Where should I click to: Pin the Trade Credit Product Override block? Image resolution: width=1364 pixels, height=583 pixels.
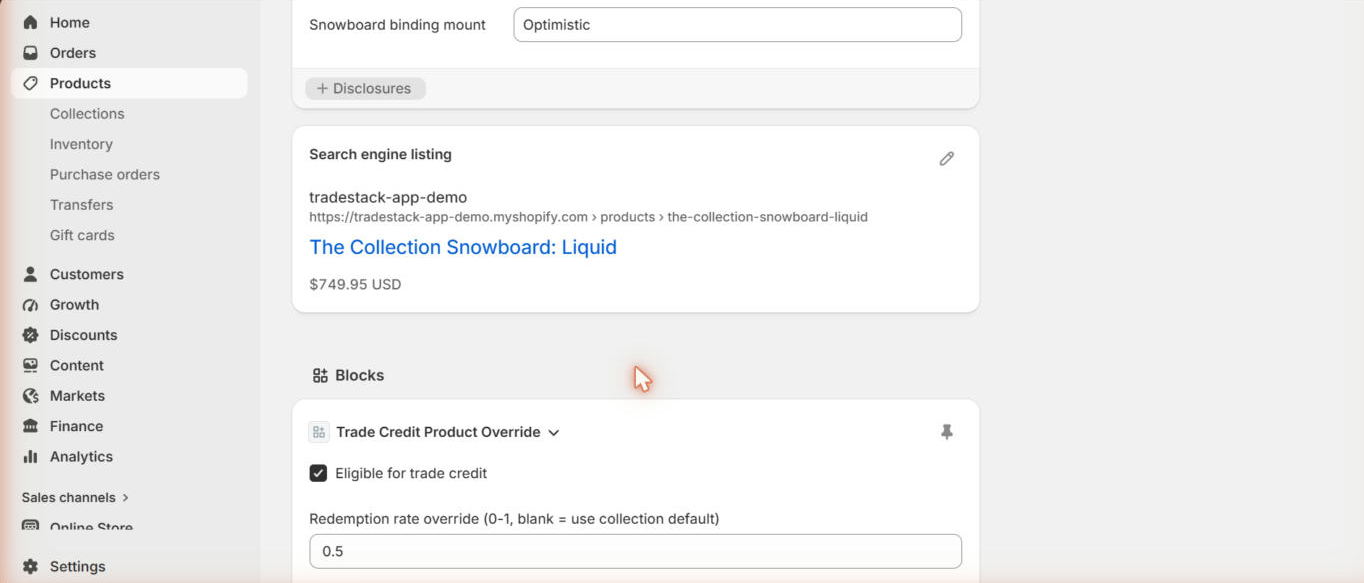point(946,432)
